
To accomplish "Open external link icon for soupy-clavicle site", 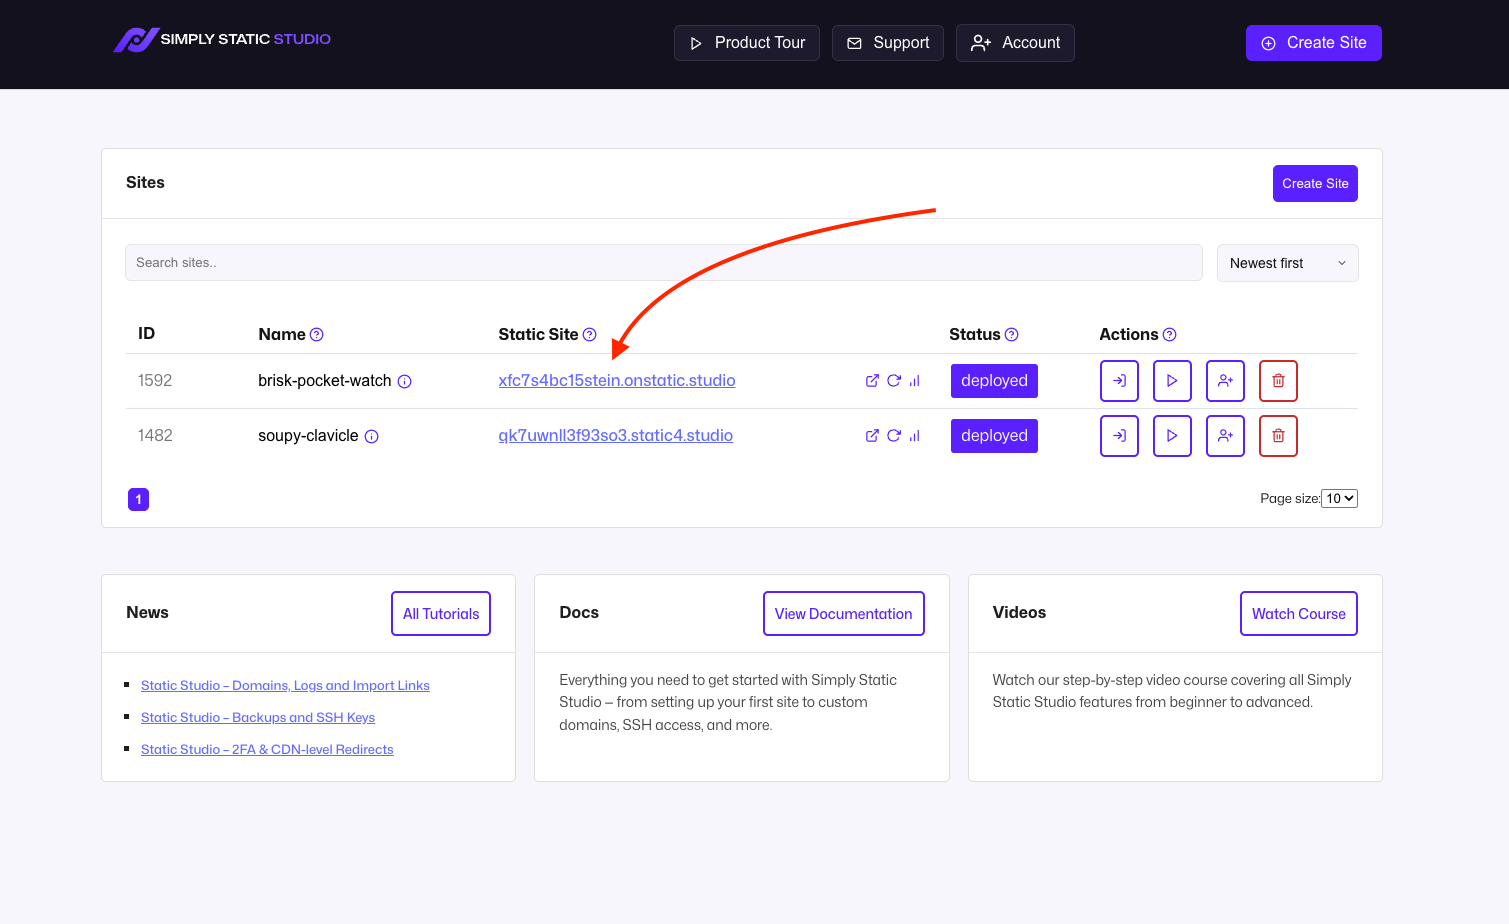I will (872, 436).
